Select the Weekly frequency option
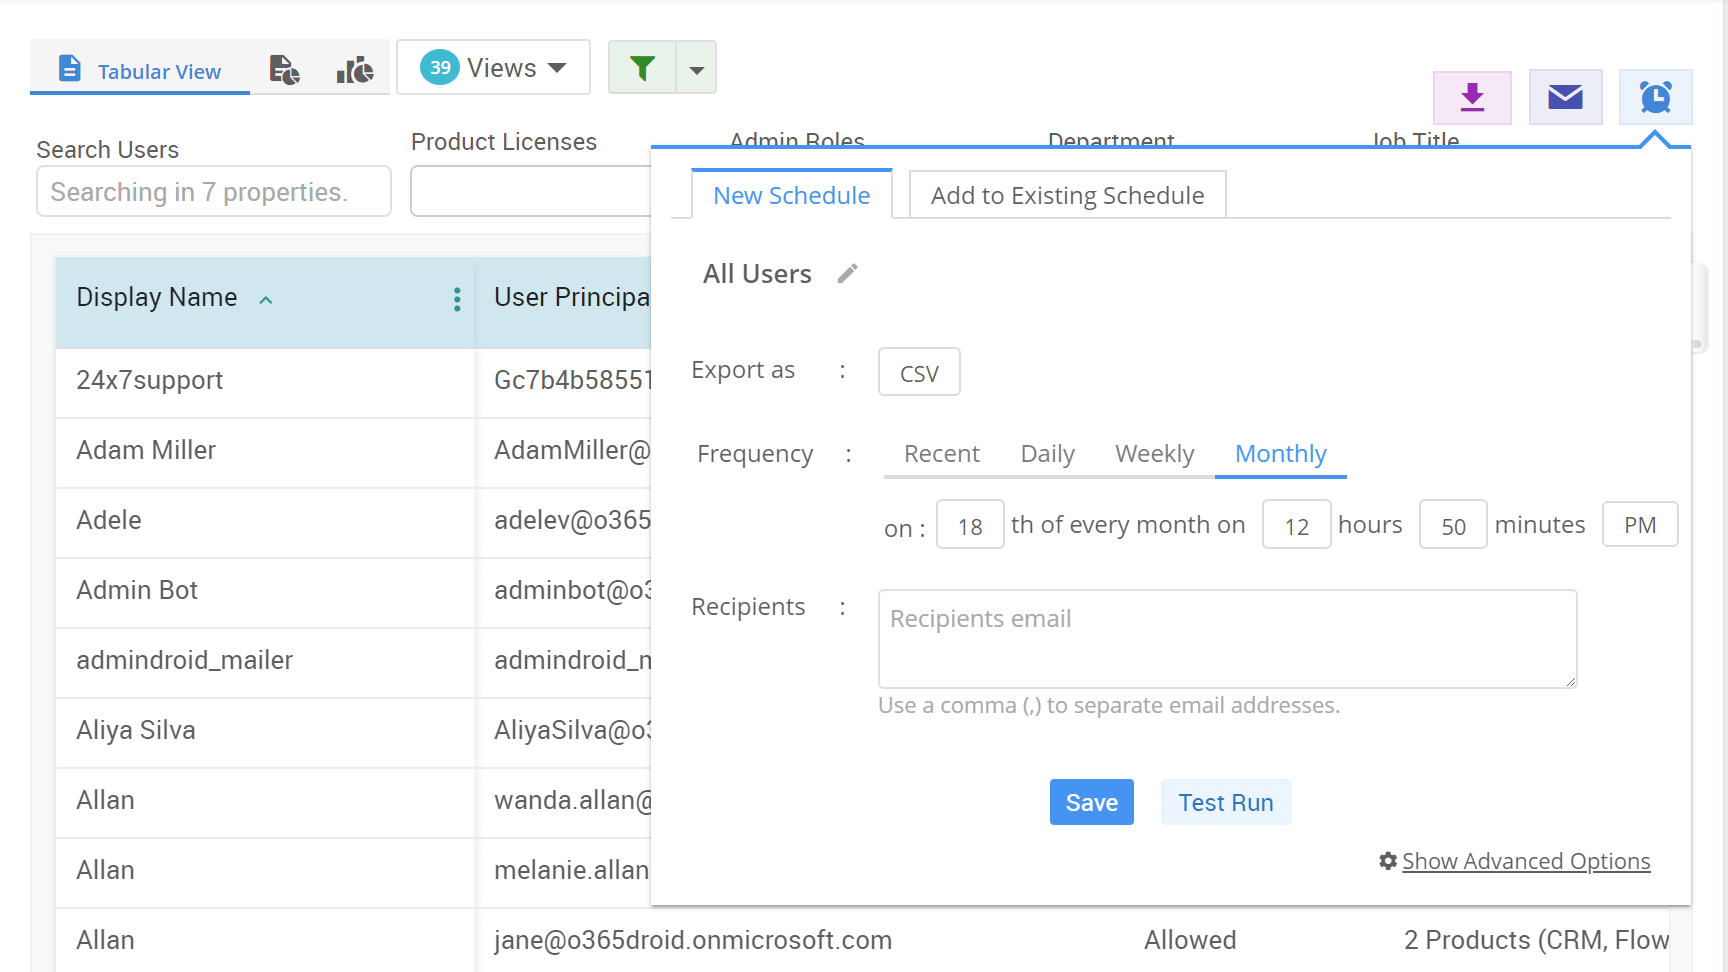Screen dimensions: 1728x972 1154,454
